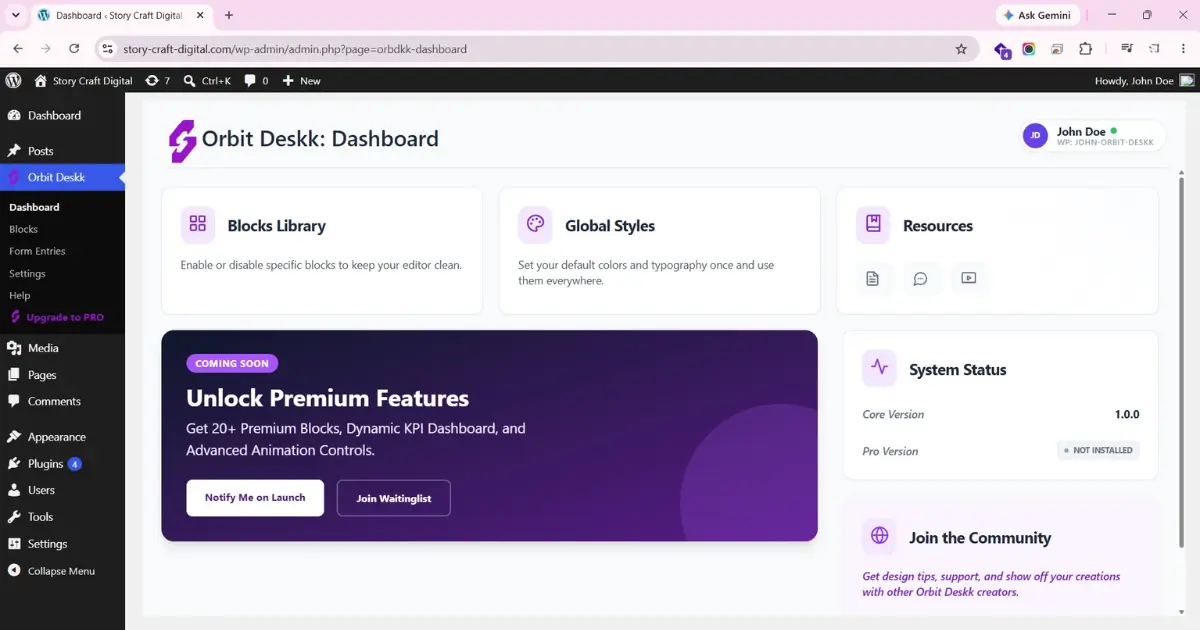Image resolution: width=1200 pixels, height=630 pixels.
Task: Click the Core Version 1.0.0 value
Action: 1127,414
